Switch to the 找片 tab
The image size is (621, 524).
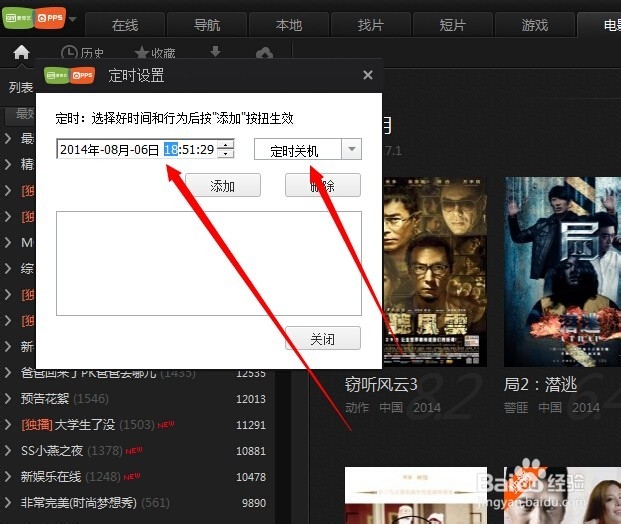(371, 25)
